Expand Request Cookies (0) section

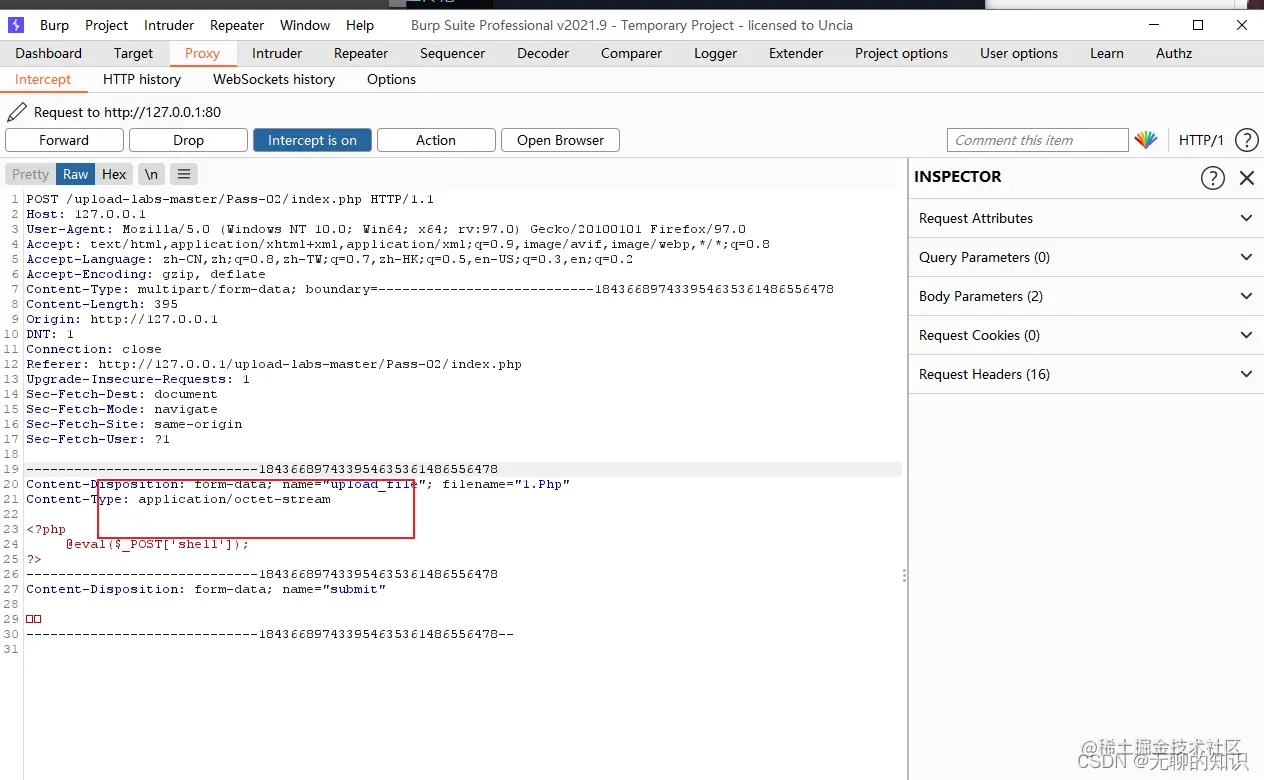(1085, 335)
